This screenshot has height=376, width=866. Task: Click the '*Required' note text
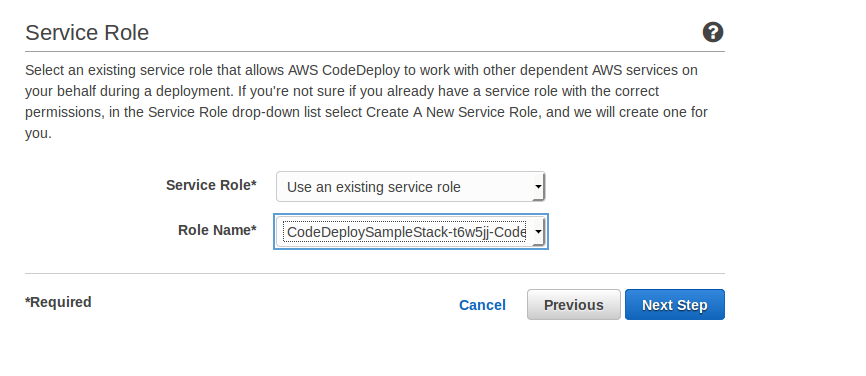(58, 302)
